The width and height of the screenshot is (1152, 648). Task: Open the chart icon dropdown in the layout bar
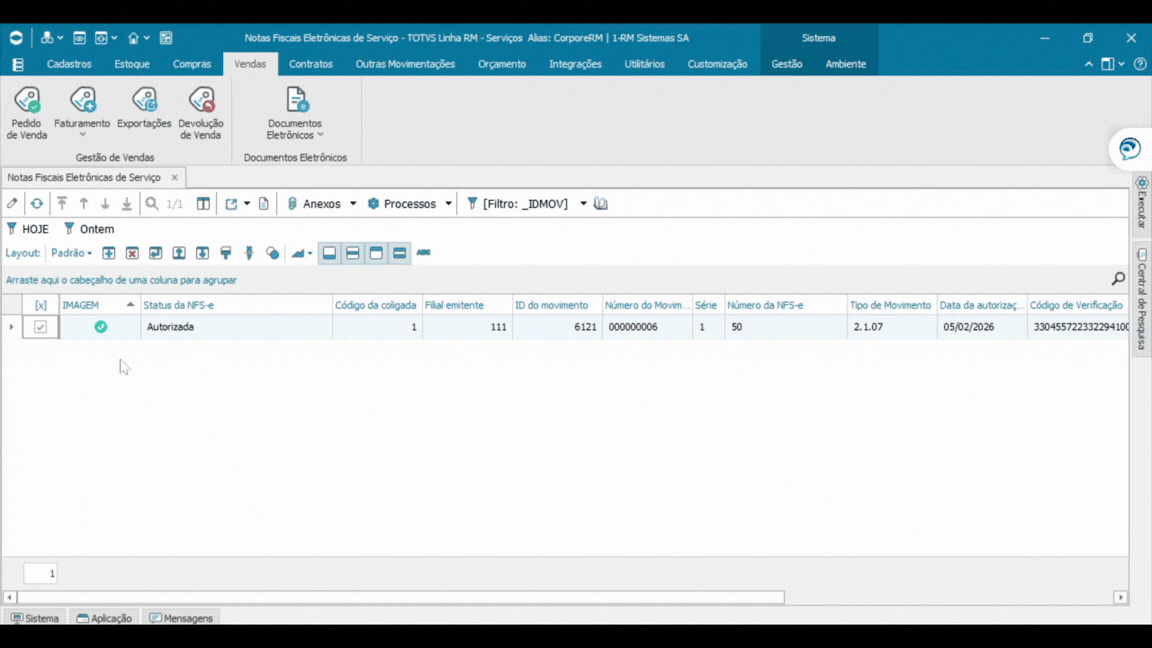click(310, 253)
